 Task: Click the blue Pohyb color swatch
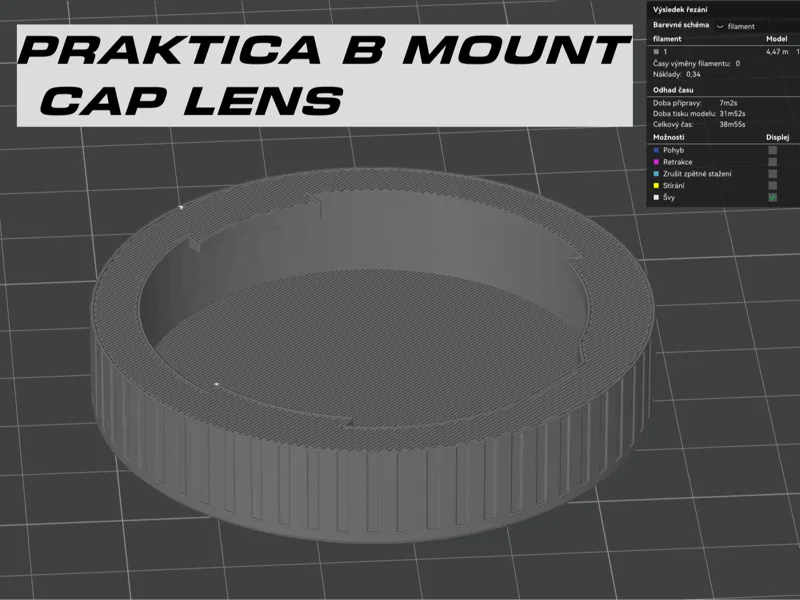(x=657, y=150)
